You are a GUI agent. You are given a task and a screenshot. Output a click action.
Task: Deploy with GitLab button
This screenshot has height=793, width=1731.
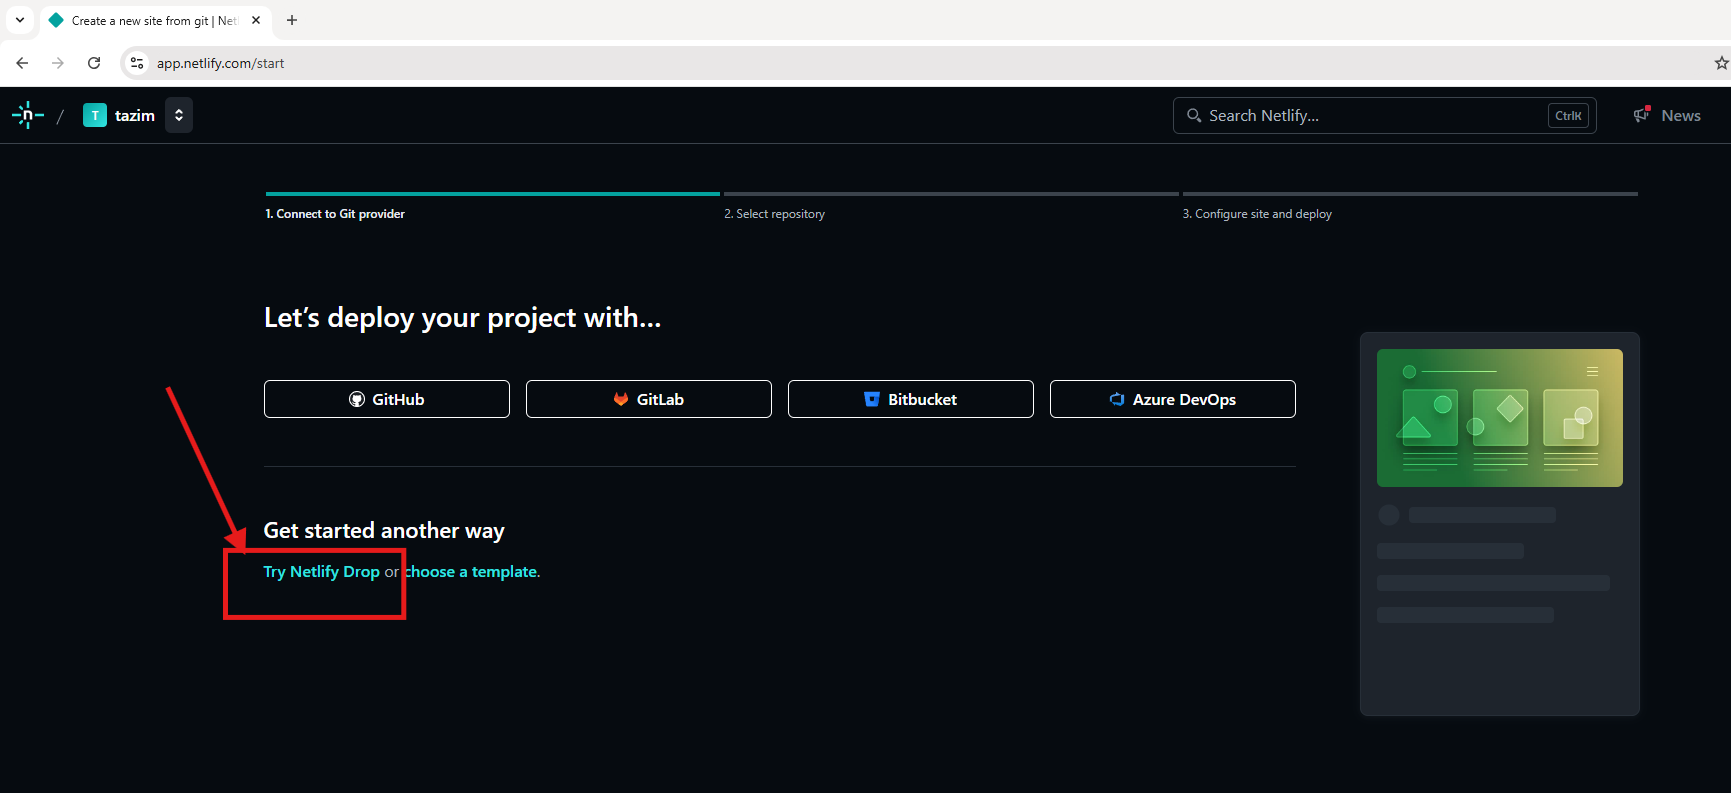click(649, 399)
